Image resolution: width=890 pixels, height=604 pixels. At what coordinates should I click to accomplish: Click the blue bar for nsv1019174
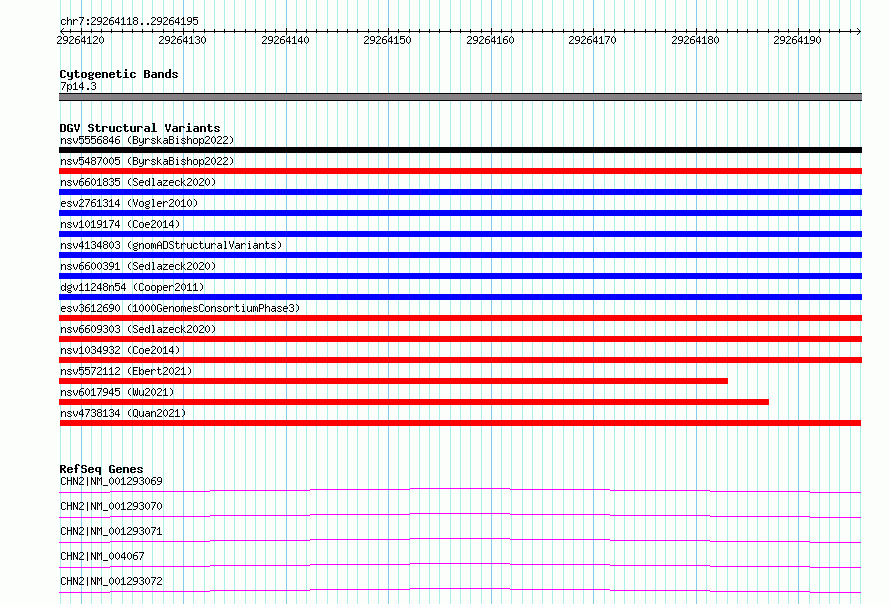[x=460, y=234]
